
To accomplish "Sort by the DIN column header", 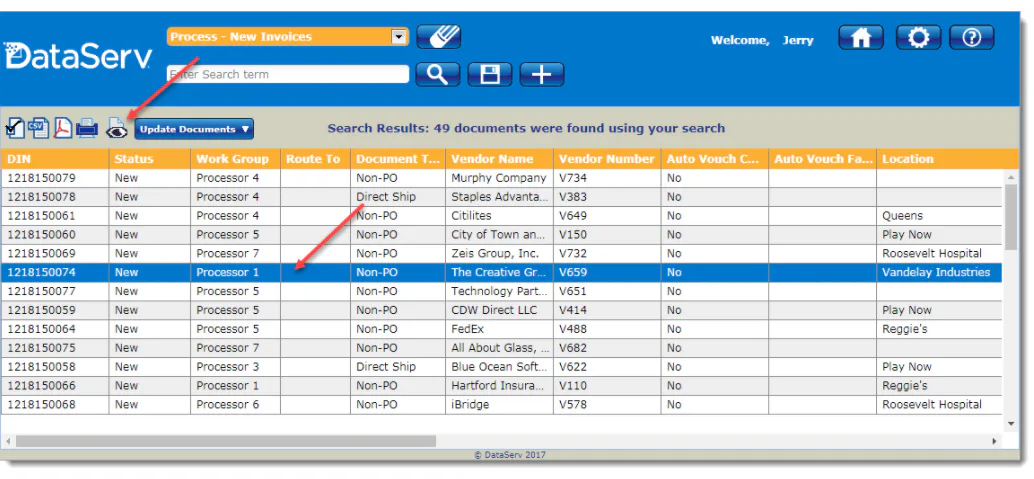I will coord(55,159).
